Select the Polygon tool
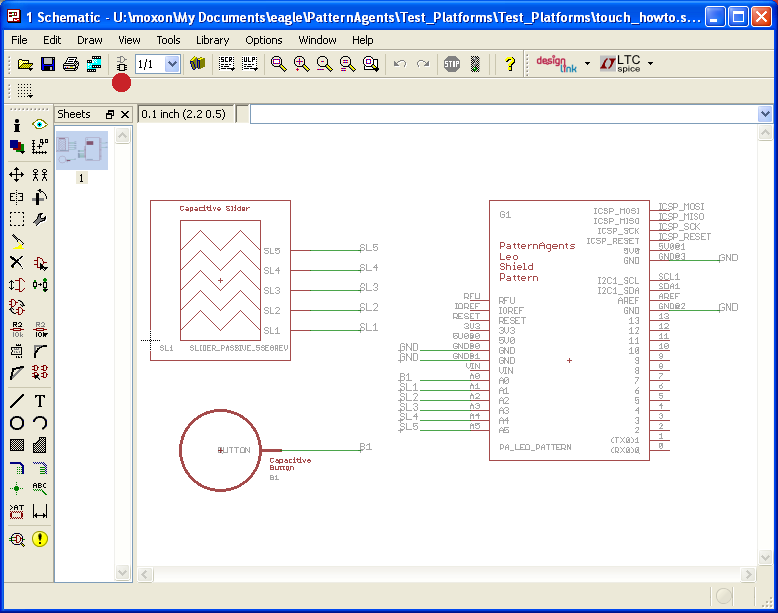This screenshot has height=613, width=778. [40, 445]
